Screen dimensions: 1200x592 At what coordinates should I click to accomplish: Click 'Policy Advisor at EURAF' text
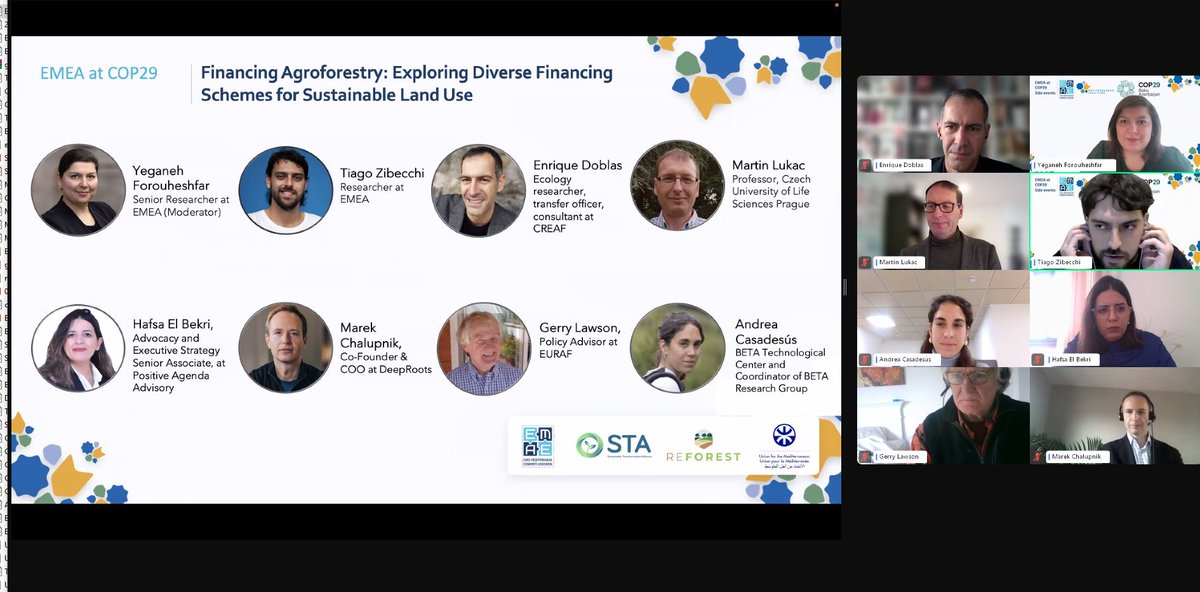pyautogui.click(x=579, y=347)
